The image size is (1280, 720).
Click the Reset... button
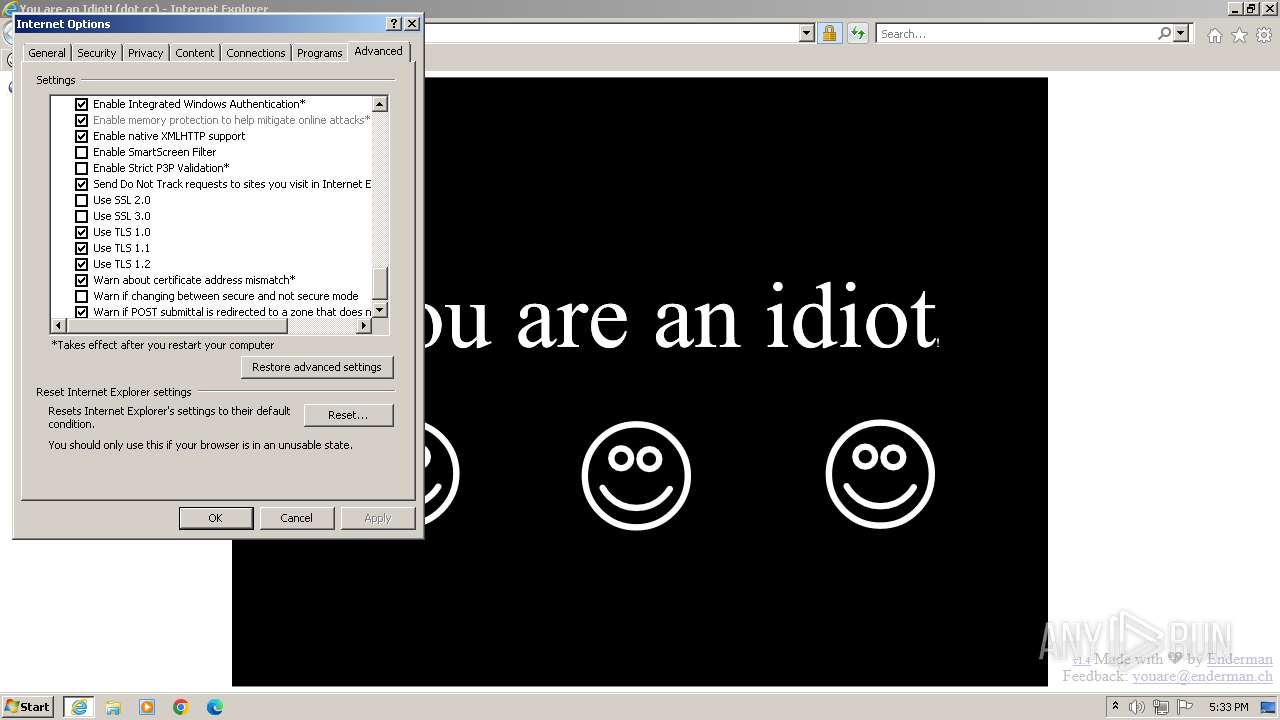click(348, 415)
